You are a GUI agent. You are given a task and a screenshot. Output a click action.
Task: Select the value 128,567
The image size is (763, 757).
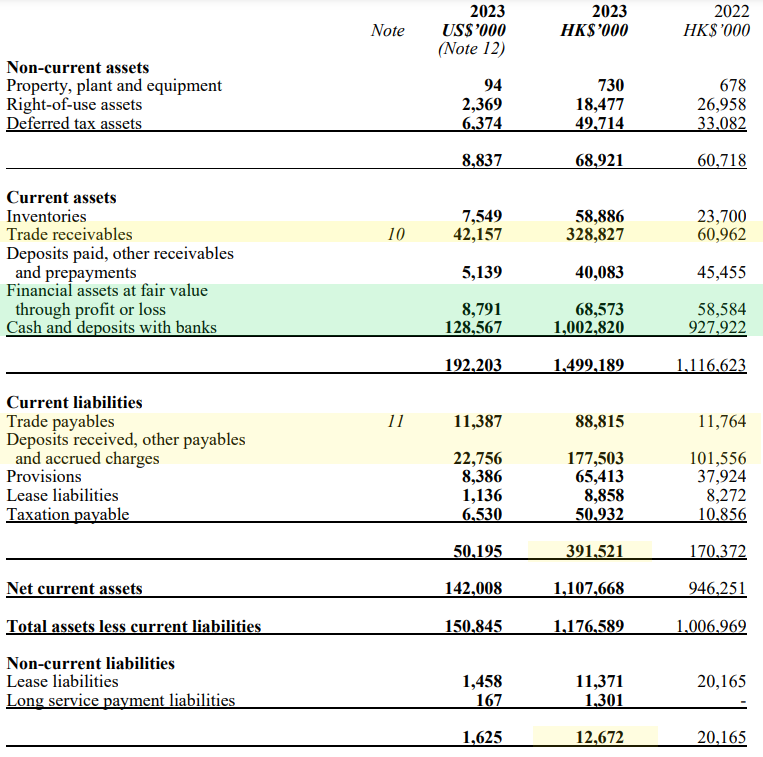coord(473,327)
